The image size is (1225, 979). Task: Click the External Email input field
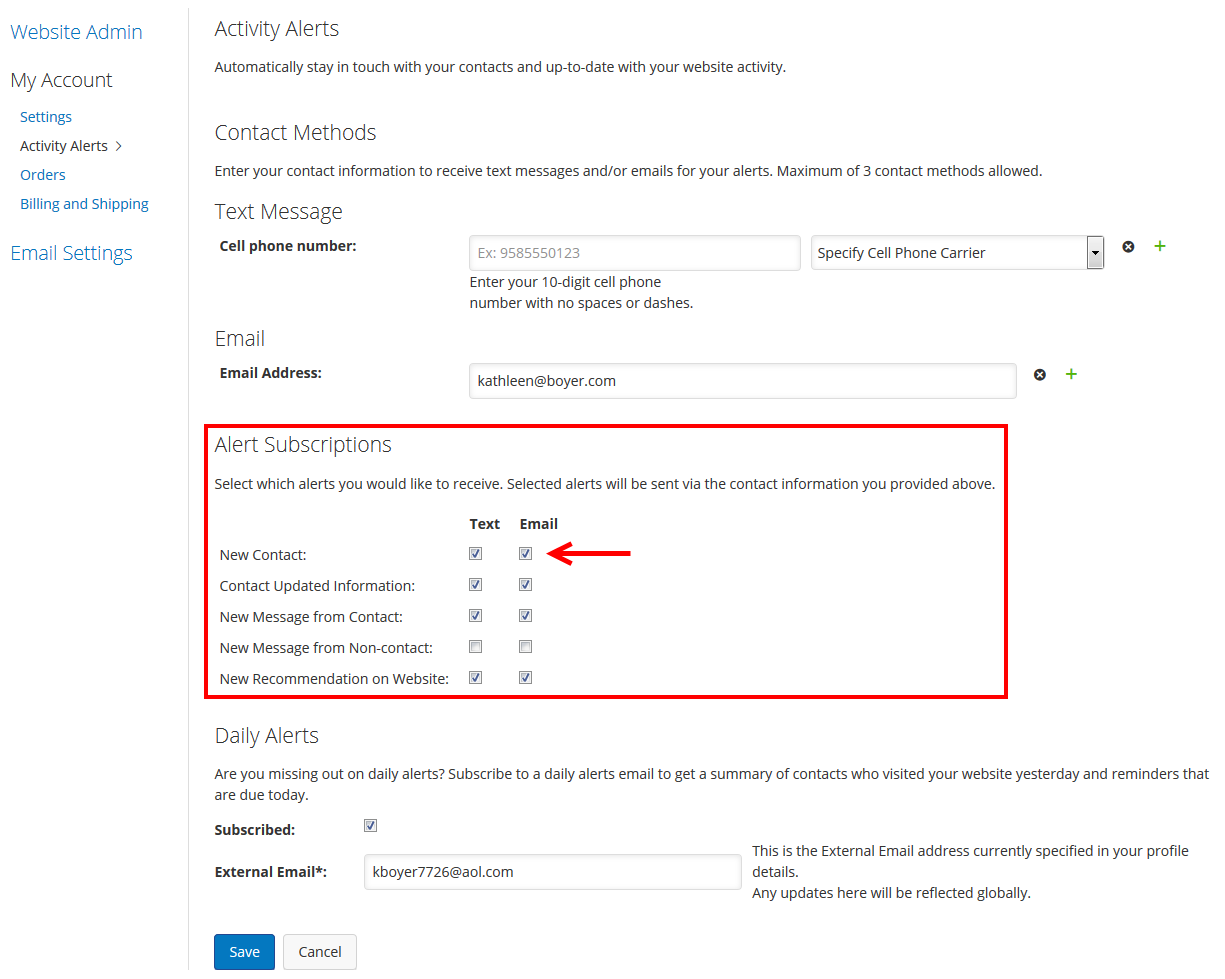[552, 872]
